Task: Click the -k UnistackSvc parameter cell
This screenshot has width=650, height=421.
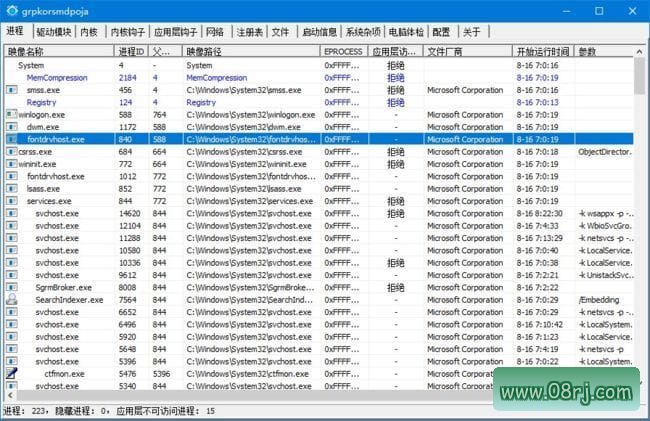Action: coord(606,275)
